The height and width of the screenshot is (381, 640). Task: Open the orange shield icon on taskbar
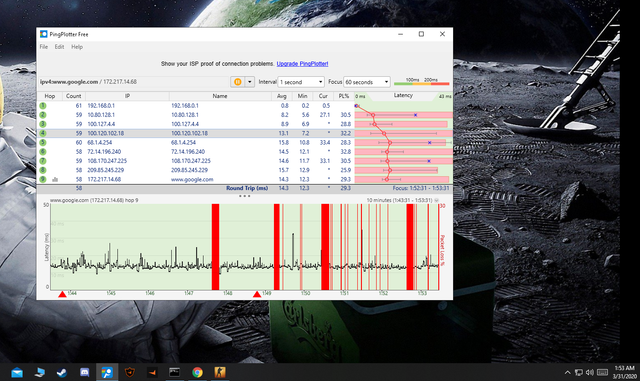pyautogui.click(x=129, y=372)
